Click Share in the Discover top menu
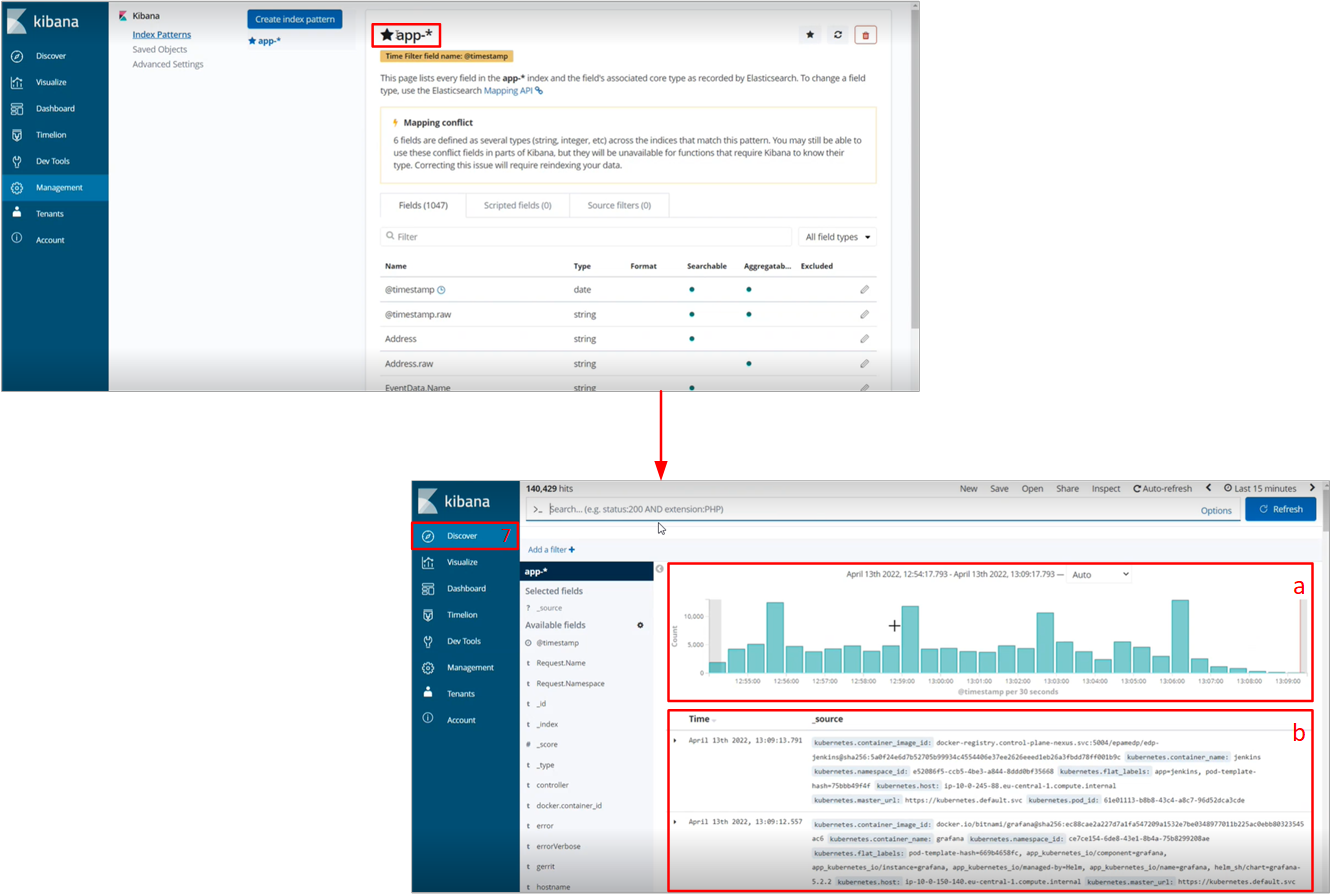 (x=1067, y=488)
